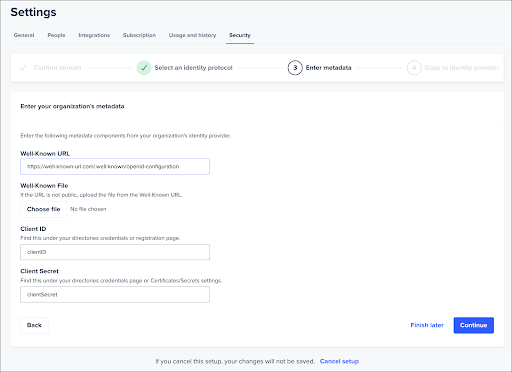Click the Enter metadata step label
This screenshot has width=512, height=372.
point(329,68)
